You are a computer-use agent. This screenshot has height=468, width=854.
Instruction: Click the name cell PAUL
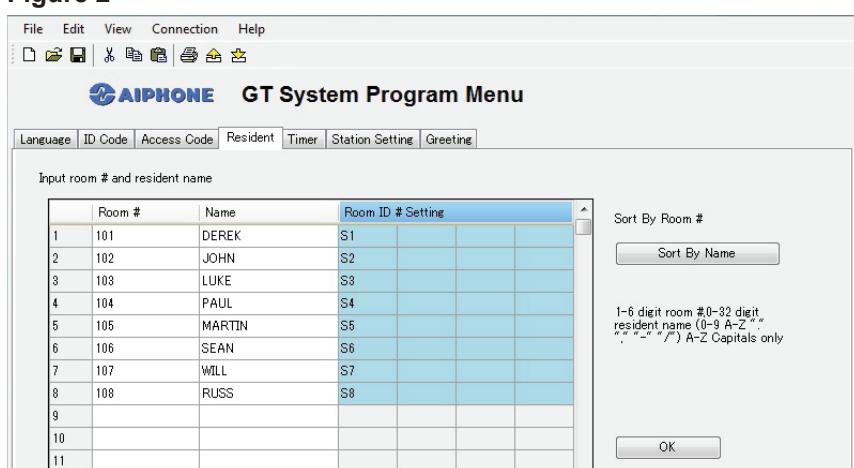point(269,303)
